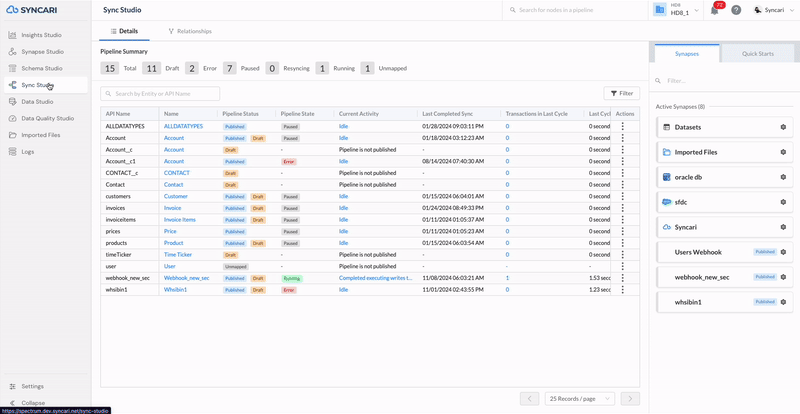Click the 15 Total summary count
The height and width of the screenshot is (414, 800).
click(110, 68)
